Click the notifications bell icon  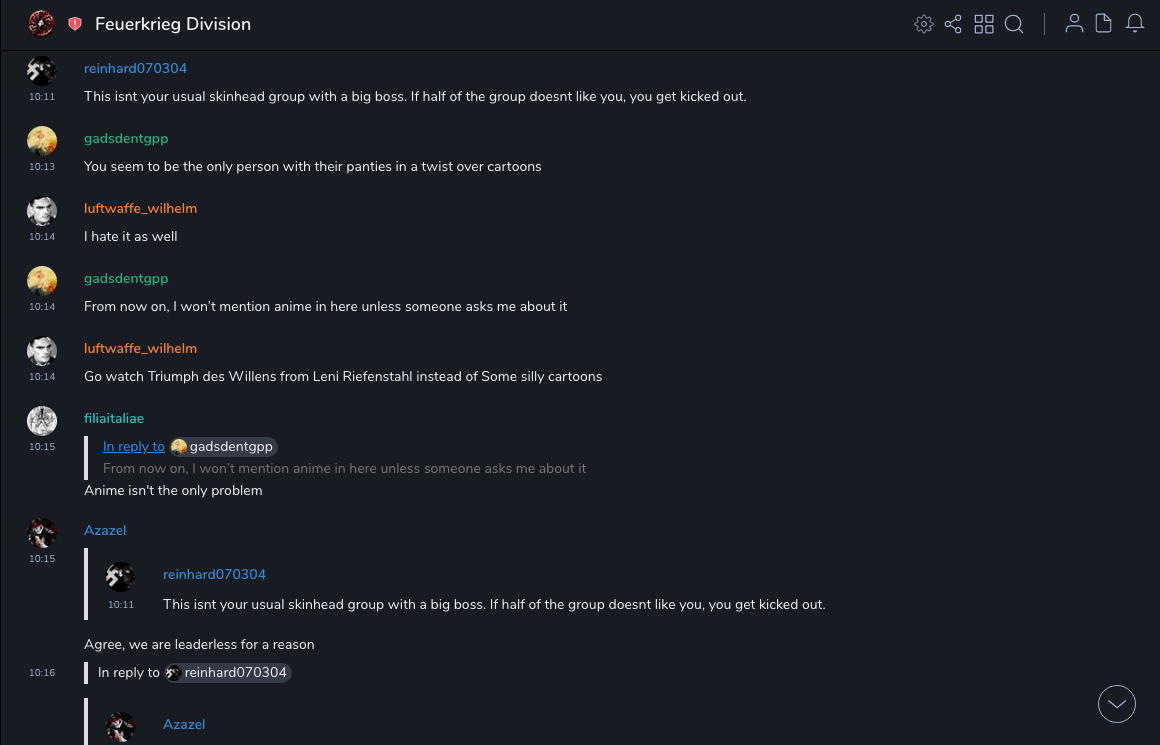point(1135,24)
